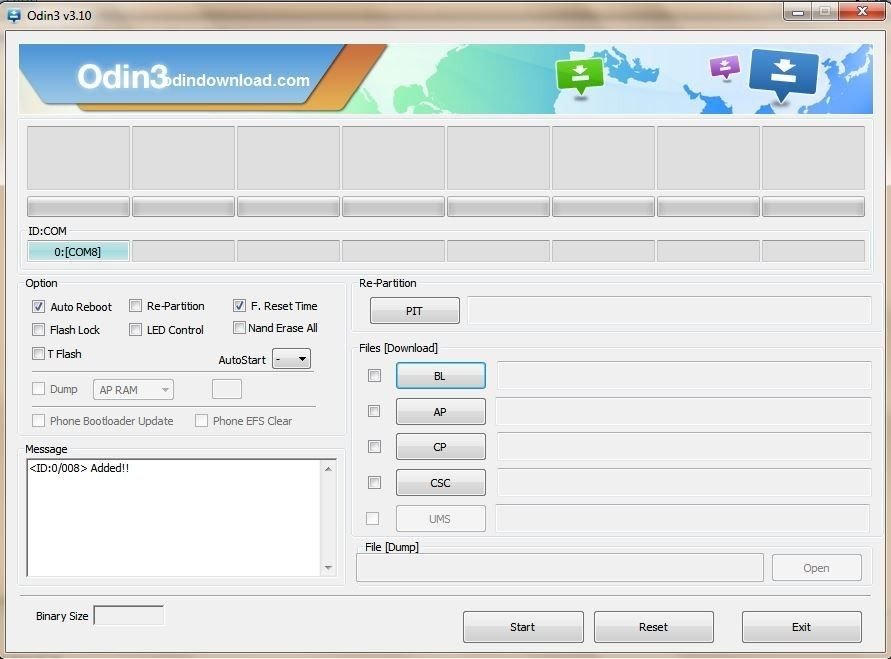The height and width of the screenshot is (659, 891).
Task: Click the PIT button
Action: pyautogui.click(x=415, y=311)
